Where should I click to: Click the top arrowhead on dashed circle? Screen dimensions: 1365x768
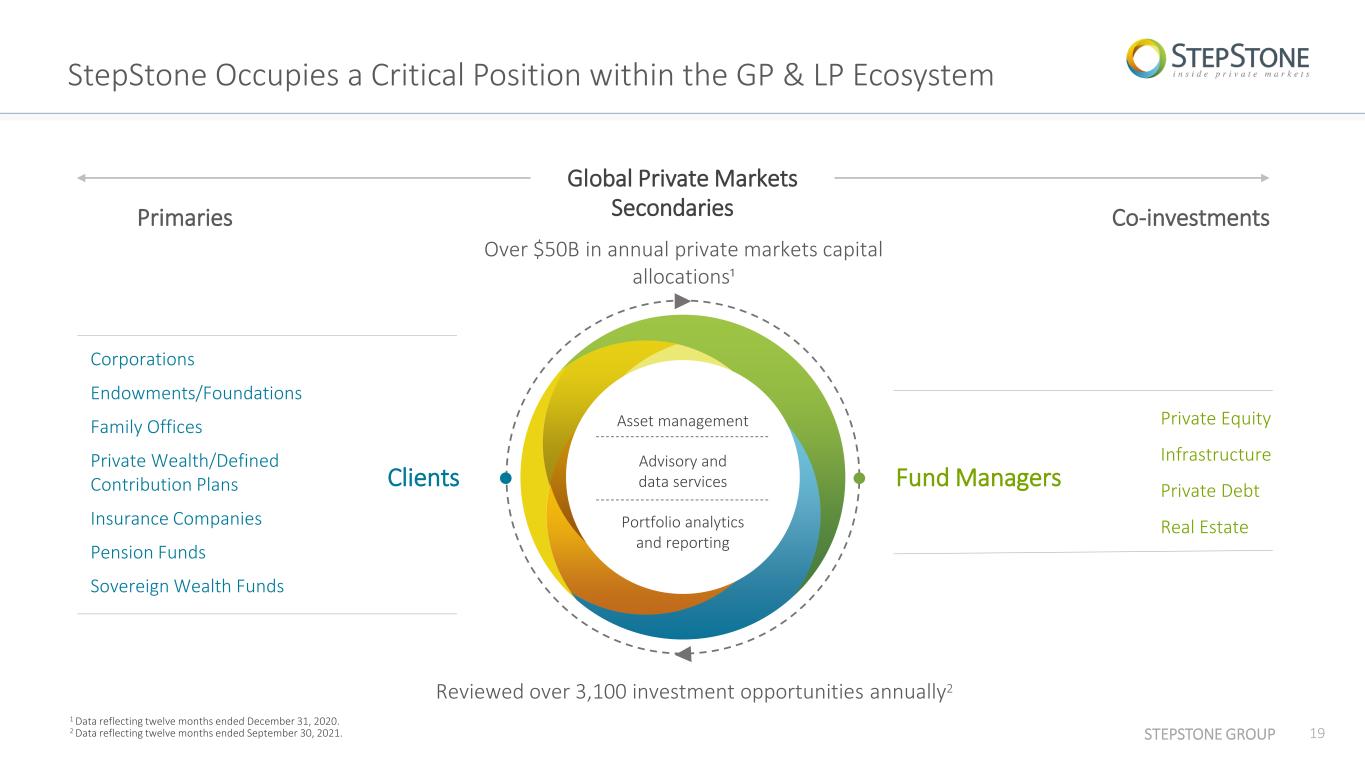point(682,301)
